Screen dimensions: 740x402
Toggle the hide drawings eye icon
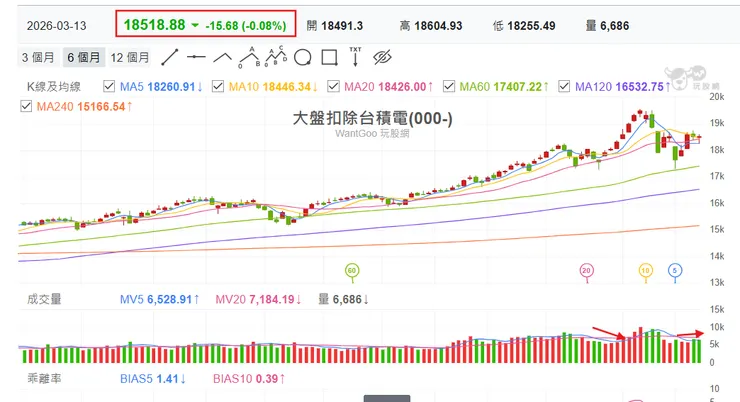(x=382, y=58)
